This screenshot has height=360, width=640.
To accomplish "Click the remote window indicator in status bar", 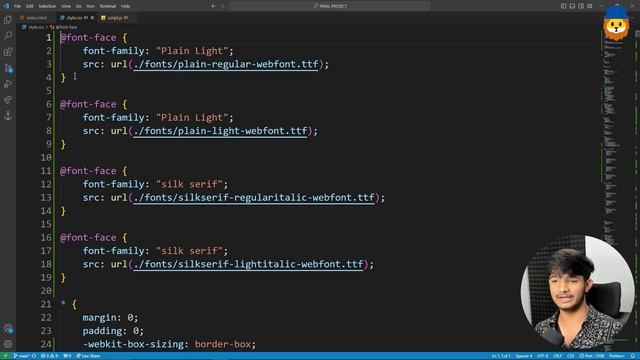I will 5,356.
